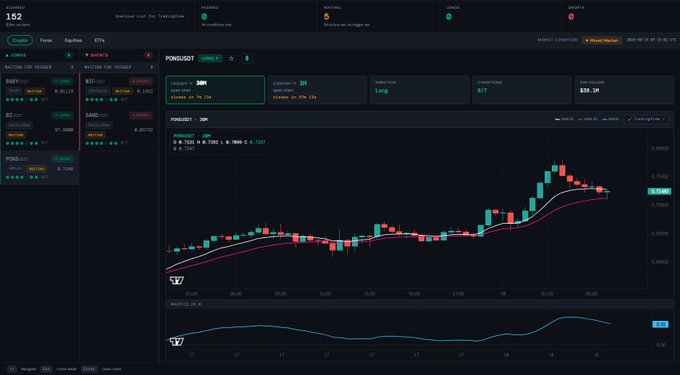The image size is (680, 375).
Task: Click the price 0.7248 on the PONS card
Action: (64, 169)
